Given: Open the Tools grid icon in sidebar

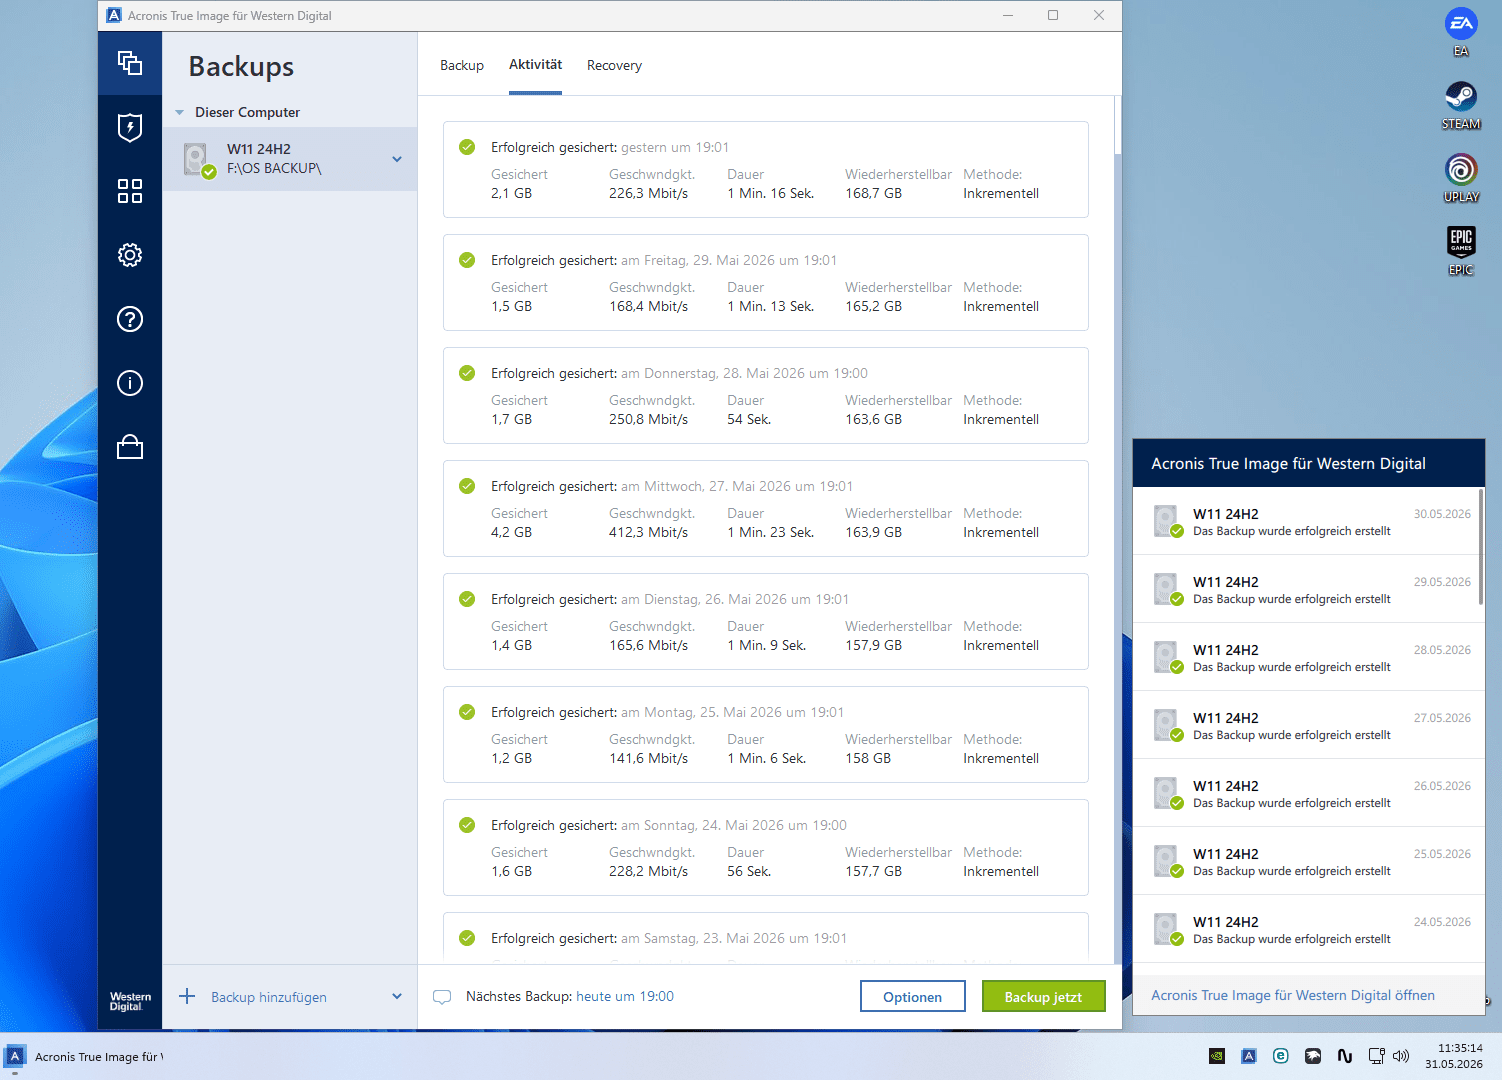Looking at the screenshot, I should tap(130, 191).
